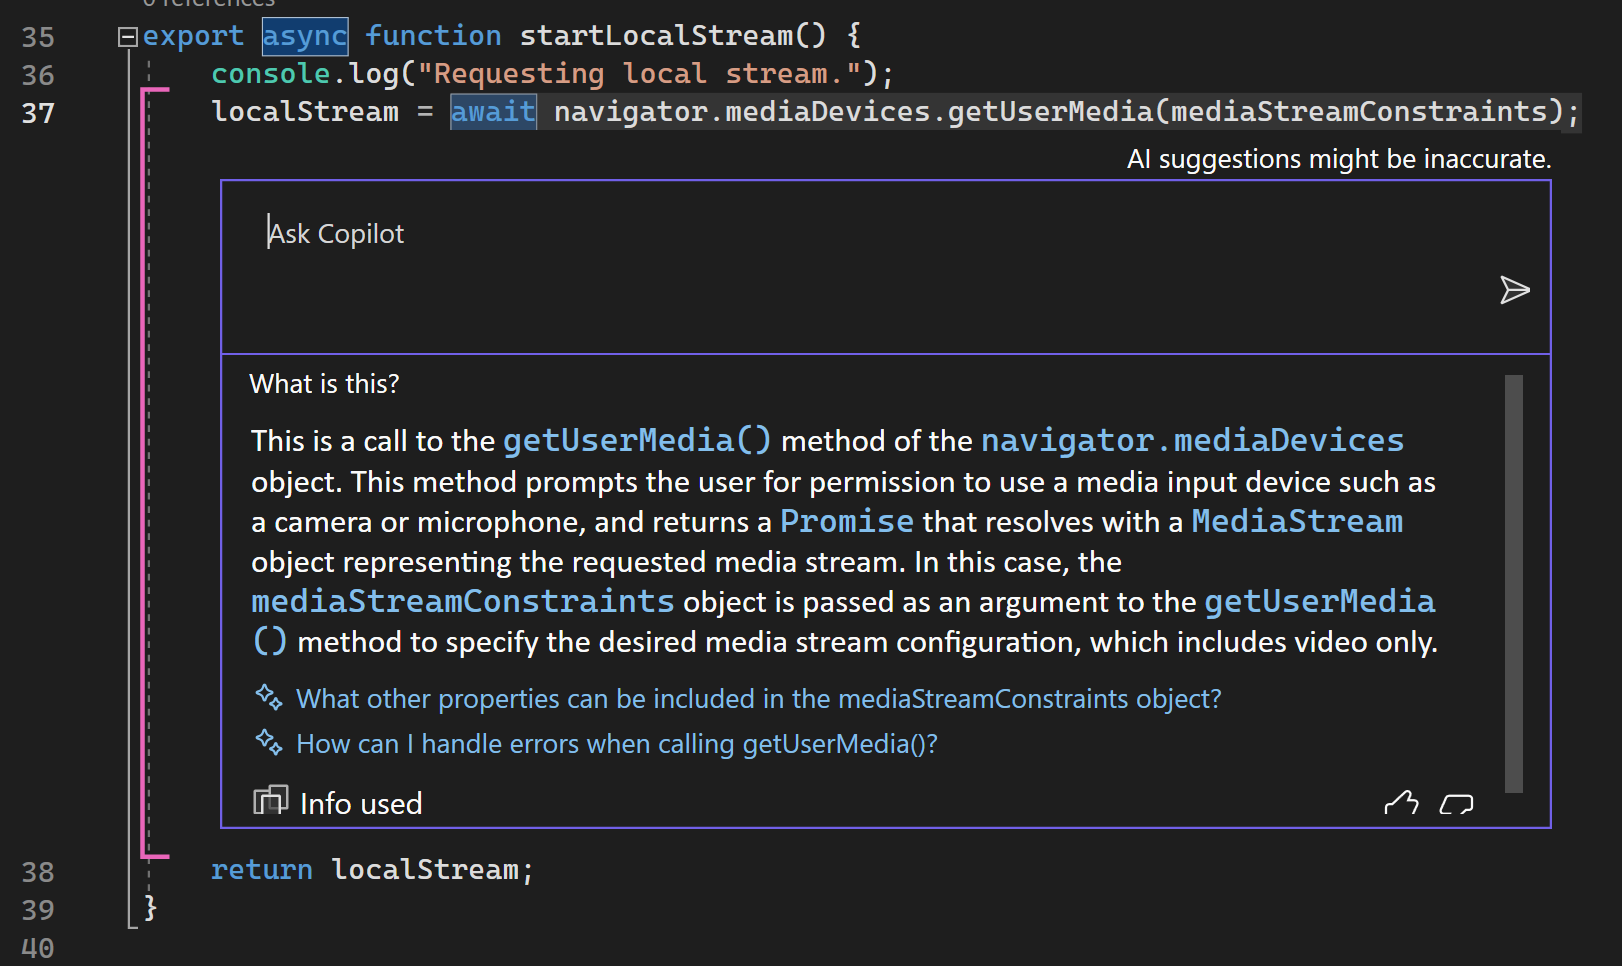Viewport: 1622px width, 966px height.
Task: Click the Promise reference in the answer
Action: [x=847, y=521]
